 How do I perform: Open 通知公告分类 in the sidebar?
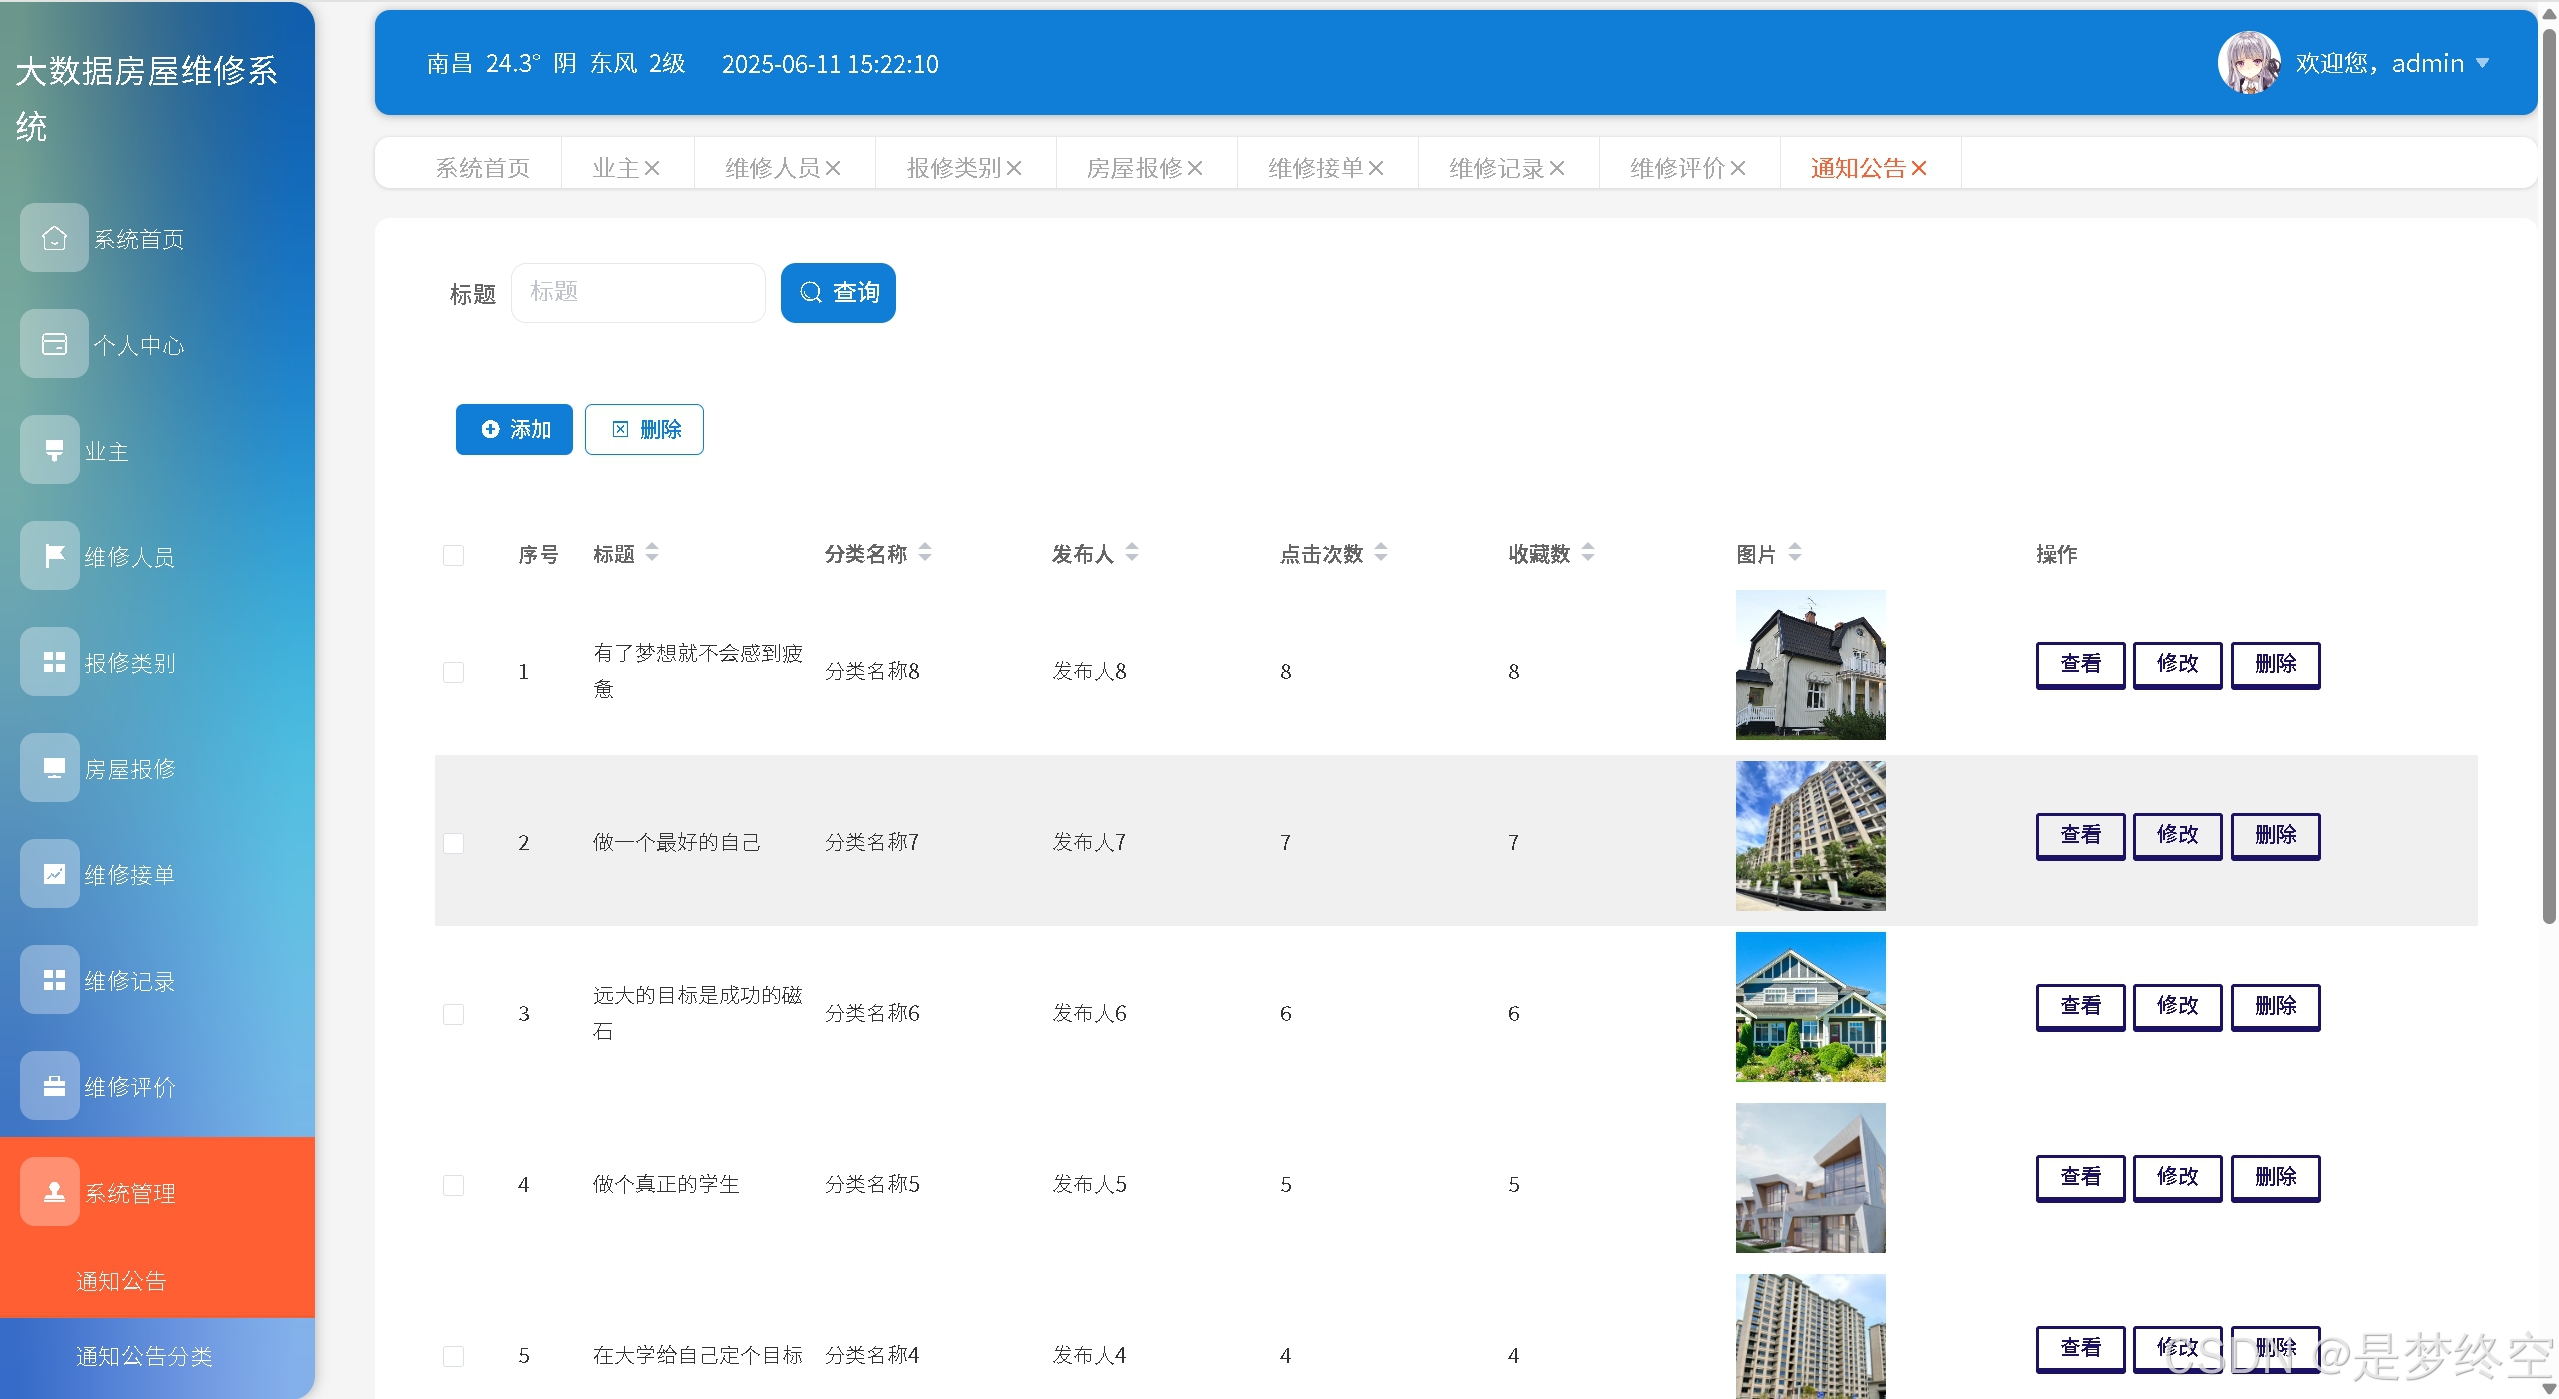144,1356
